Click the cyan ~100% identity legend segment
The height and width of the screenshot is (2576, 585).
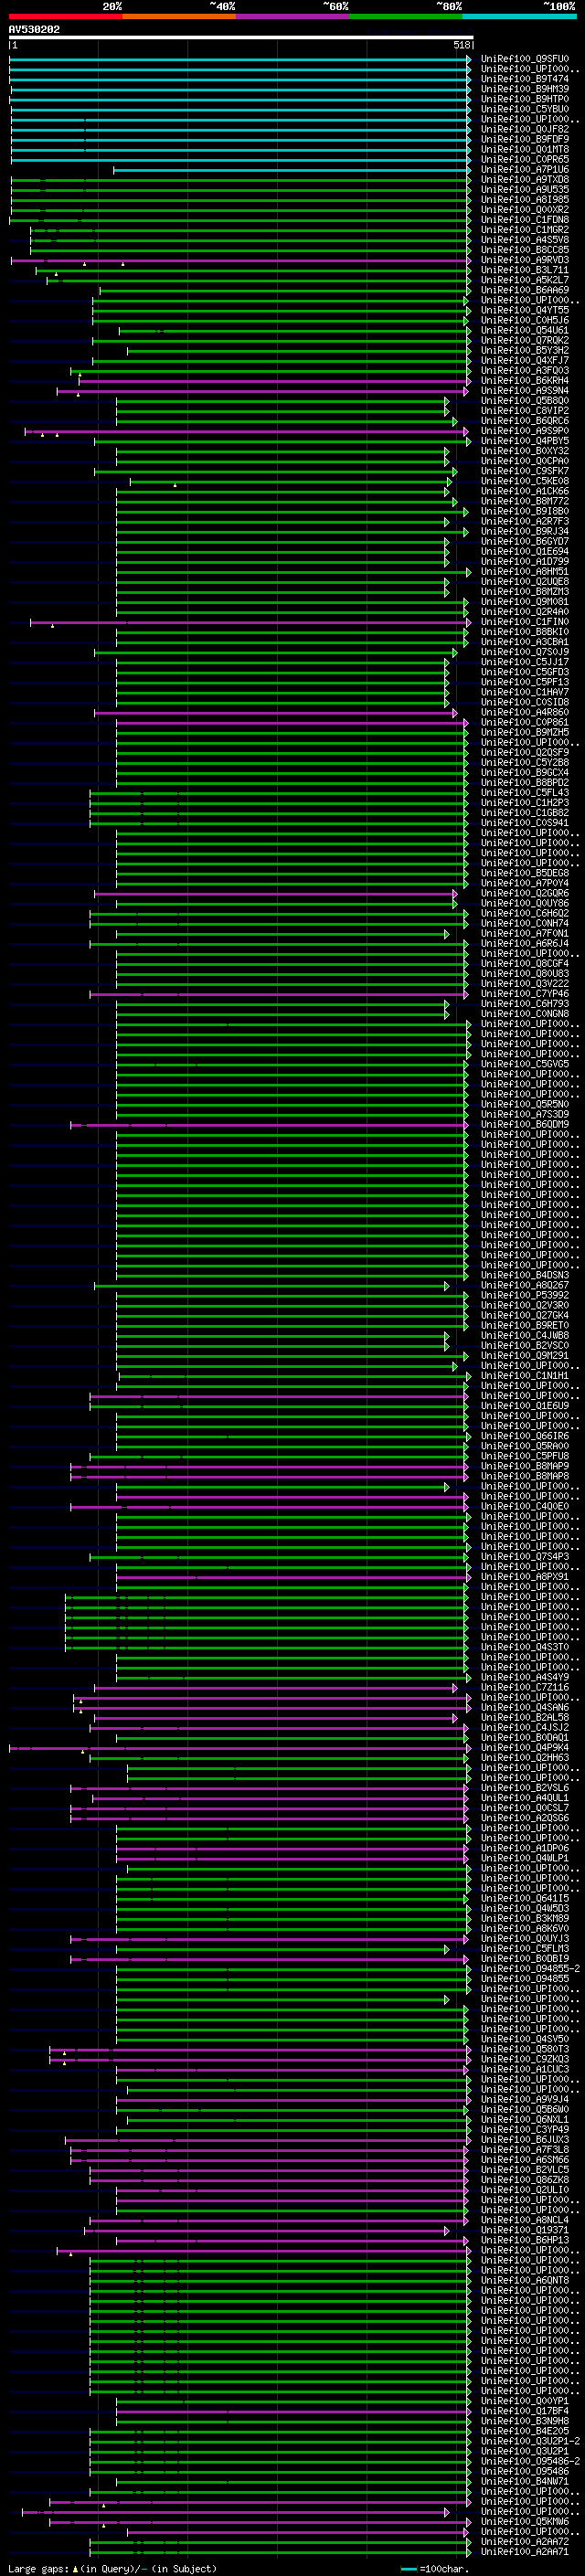[x=519, y=16]
